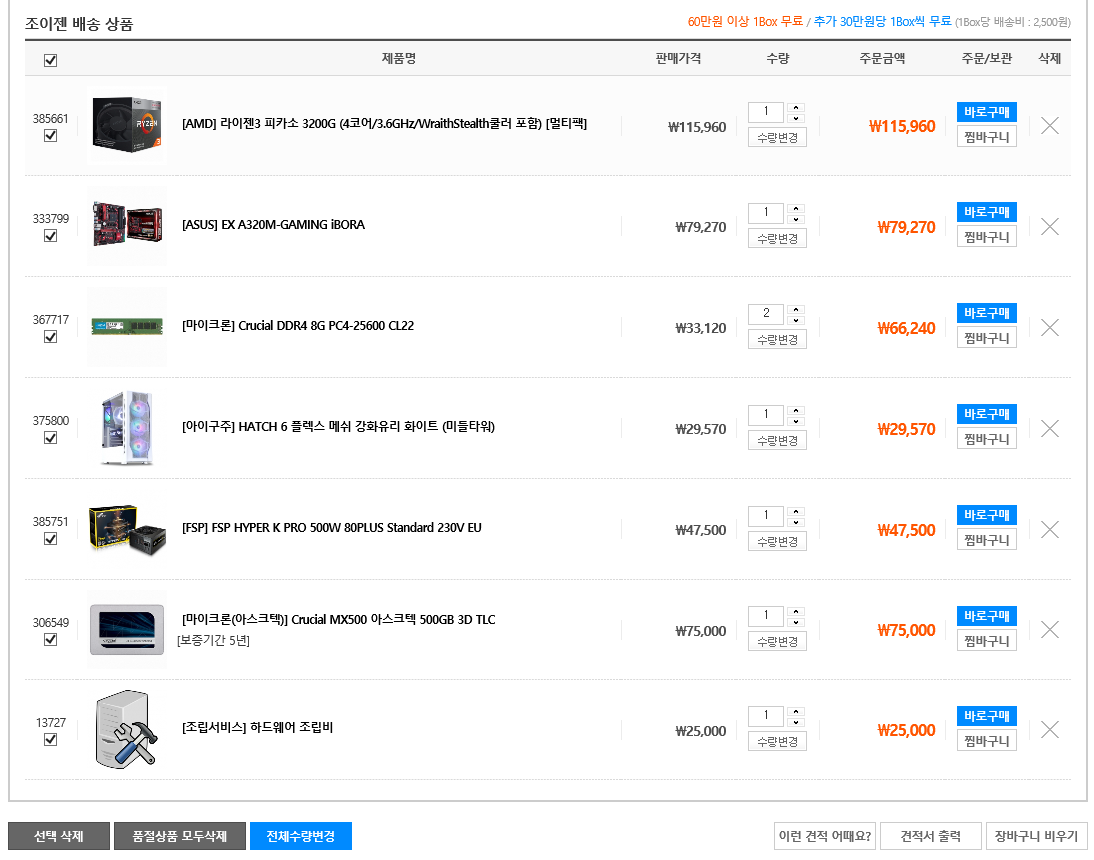This screenshot has height=860, width=1094.
Task: Click 바로구매 for the HATCH 6 case
Action: click(986, 414)
